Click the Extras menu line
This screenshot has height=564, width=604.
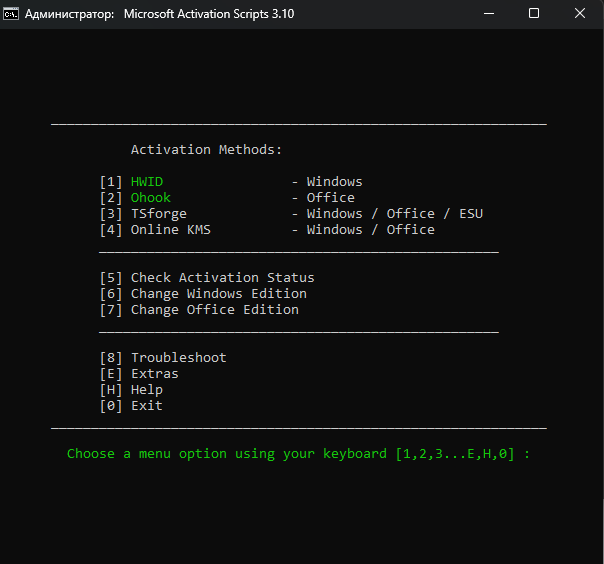(x=139, y=374)
